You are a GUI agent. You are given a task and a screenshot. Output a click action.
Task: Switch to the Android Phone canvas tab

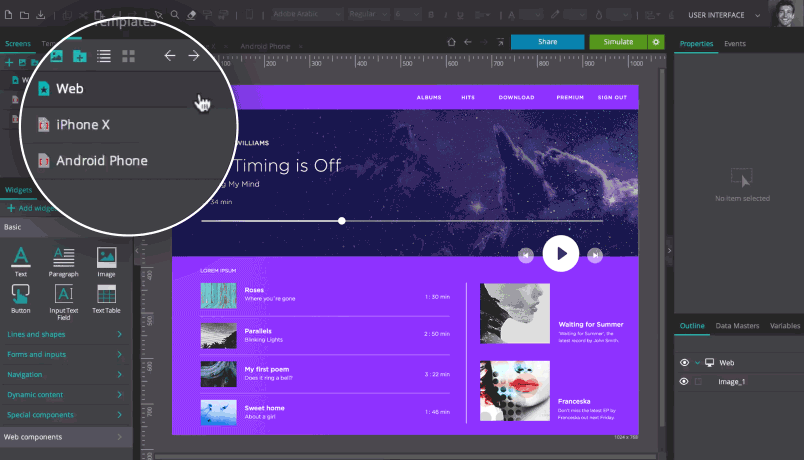click(265, 46)
